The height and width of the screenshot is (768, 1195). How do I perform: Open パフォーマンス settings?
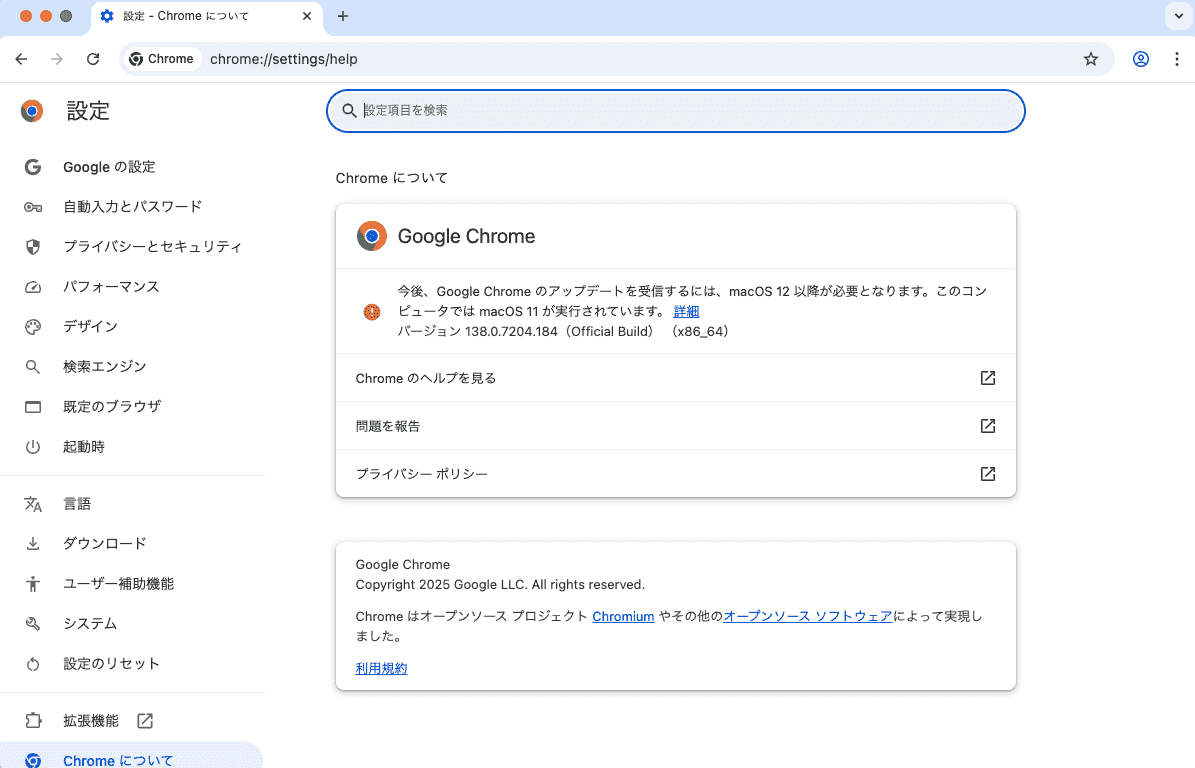(x=111, y=286)
